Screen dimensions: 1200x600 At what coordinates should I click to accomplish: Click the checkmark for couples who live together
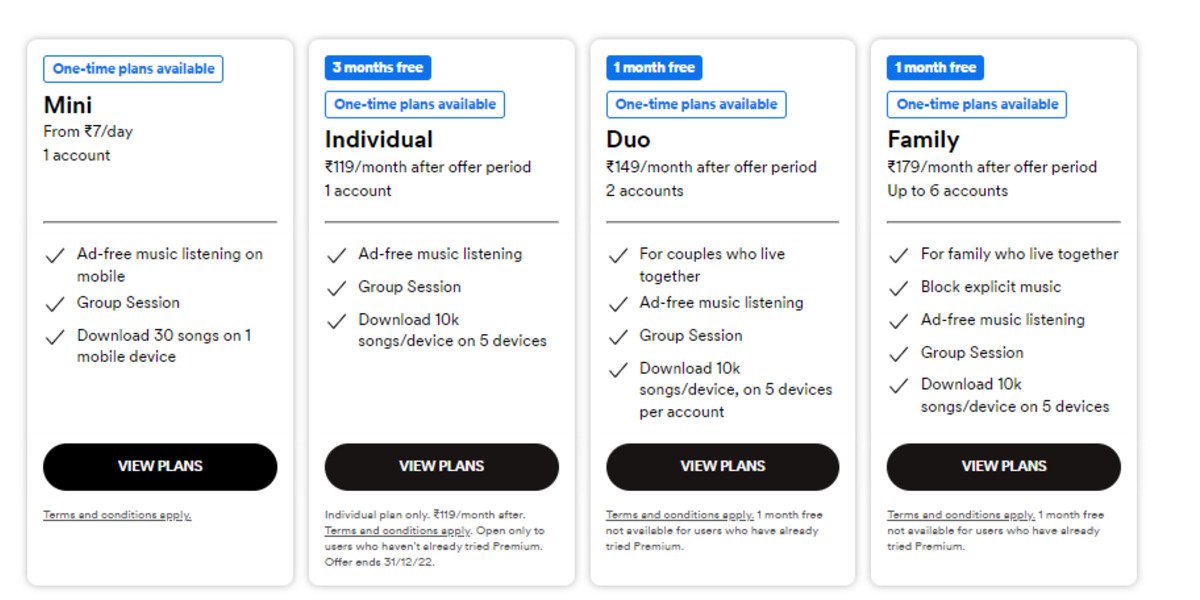(618, 256)
